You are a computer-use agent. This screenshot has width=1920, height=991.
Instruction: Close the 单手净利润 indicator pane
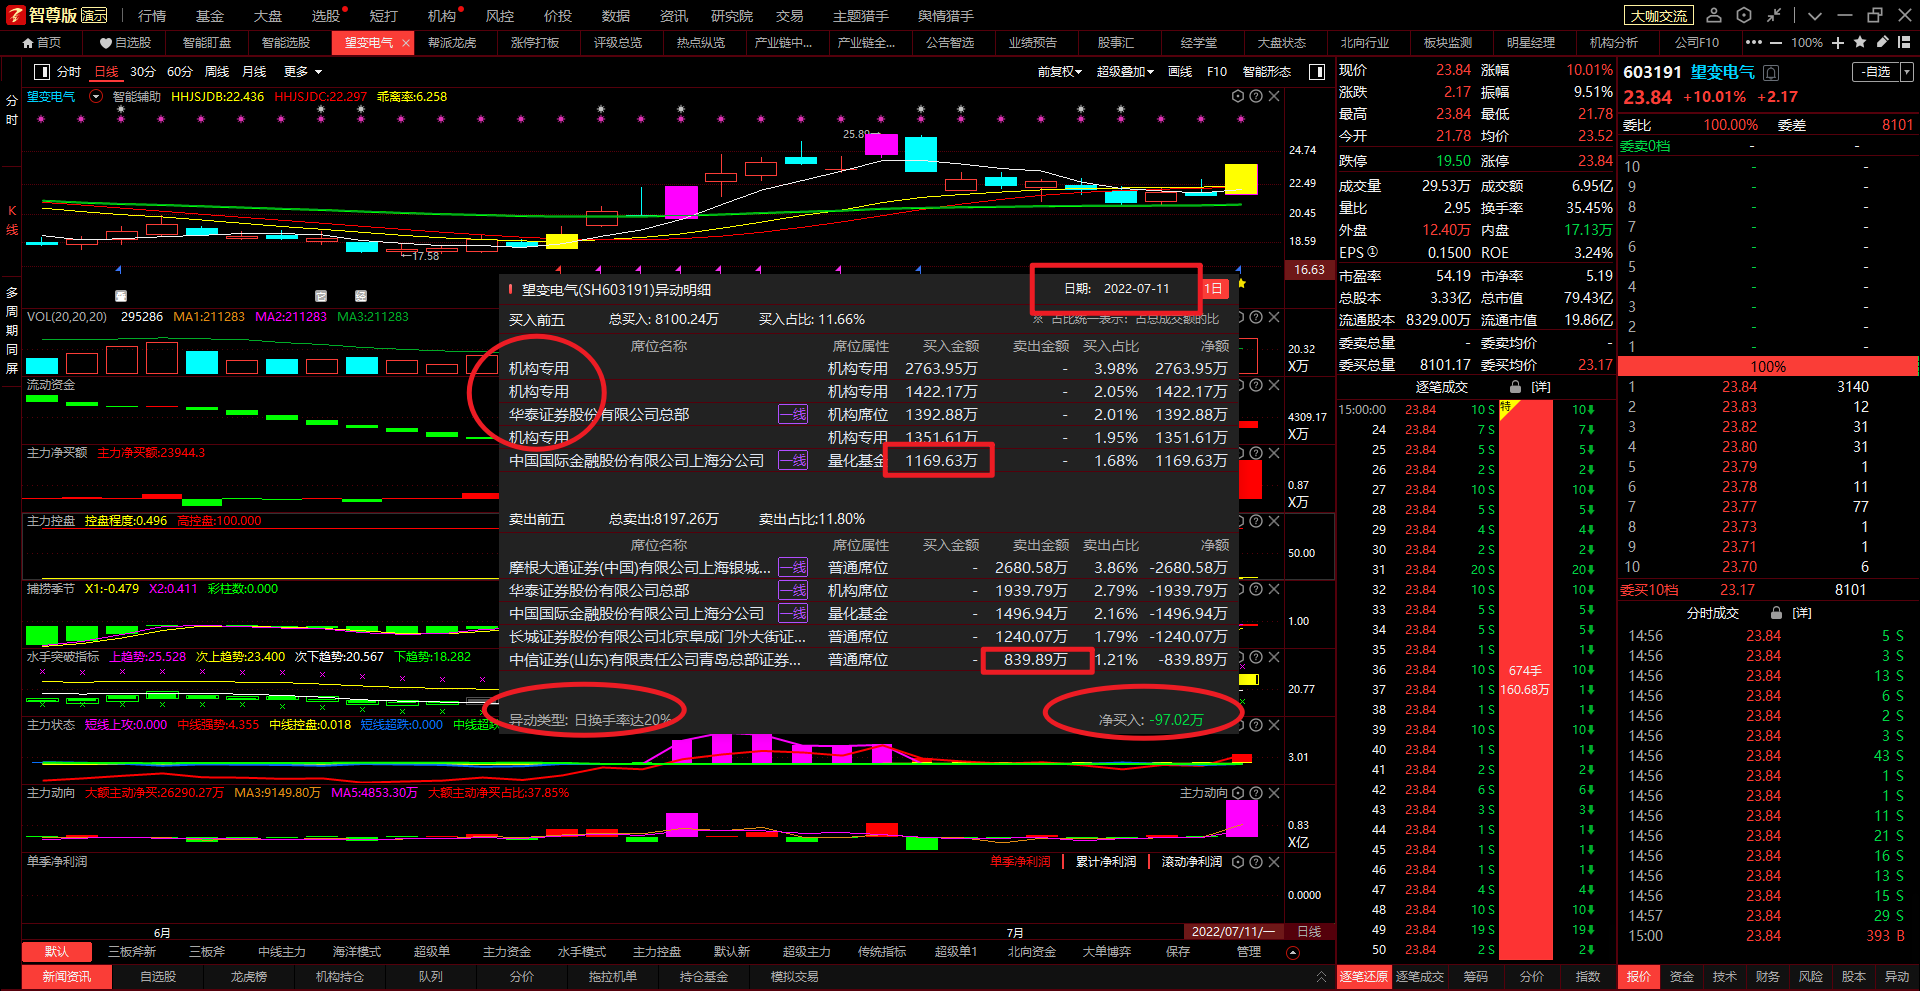click(1274, 861)
